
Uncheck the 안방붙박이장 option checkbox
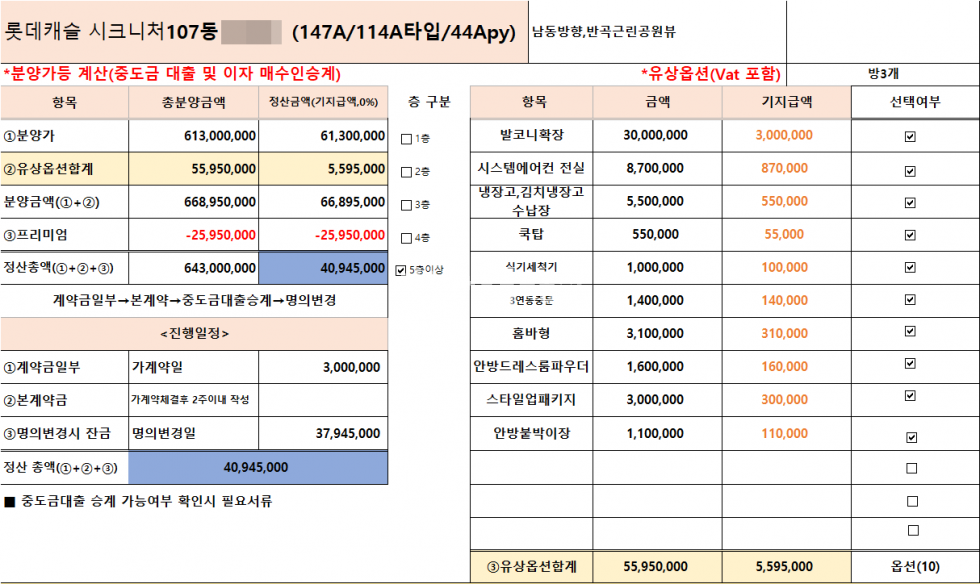coord(911,437)
